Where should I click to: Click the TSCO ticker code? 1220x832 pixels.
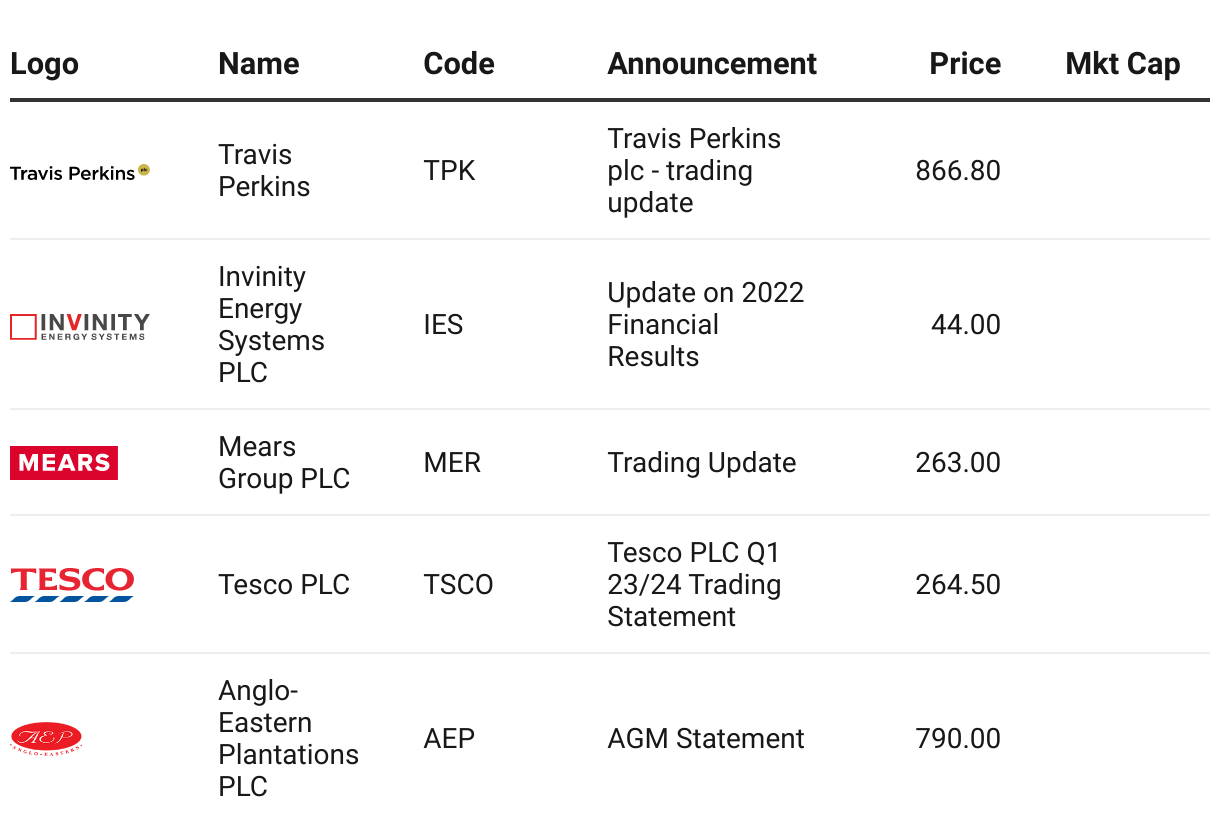pos(458,585)
